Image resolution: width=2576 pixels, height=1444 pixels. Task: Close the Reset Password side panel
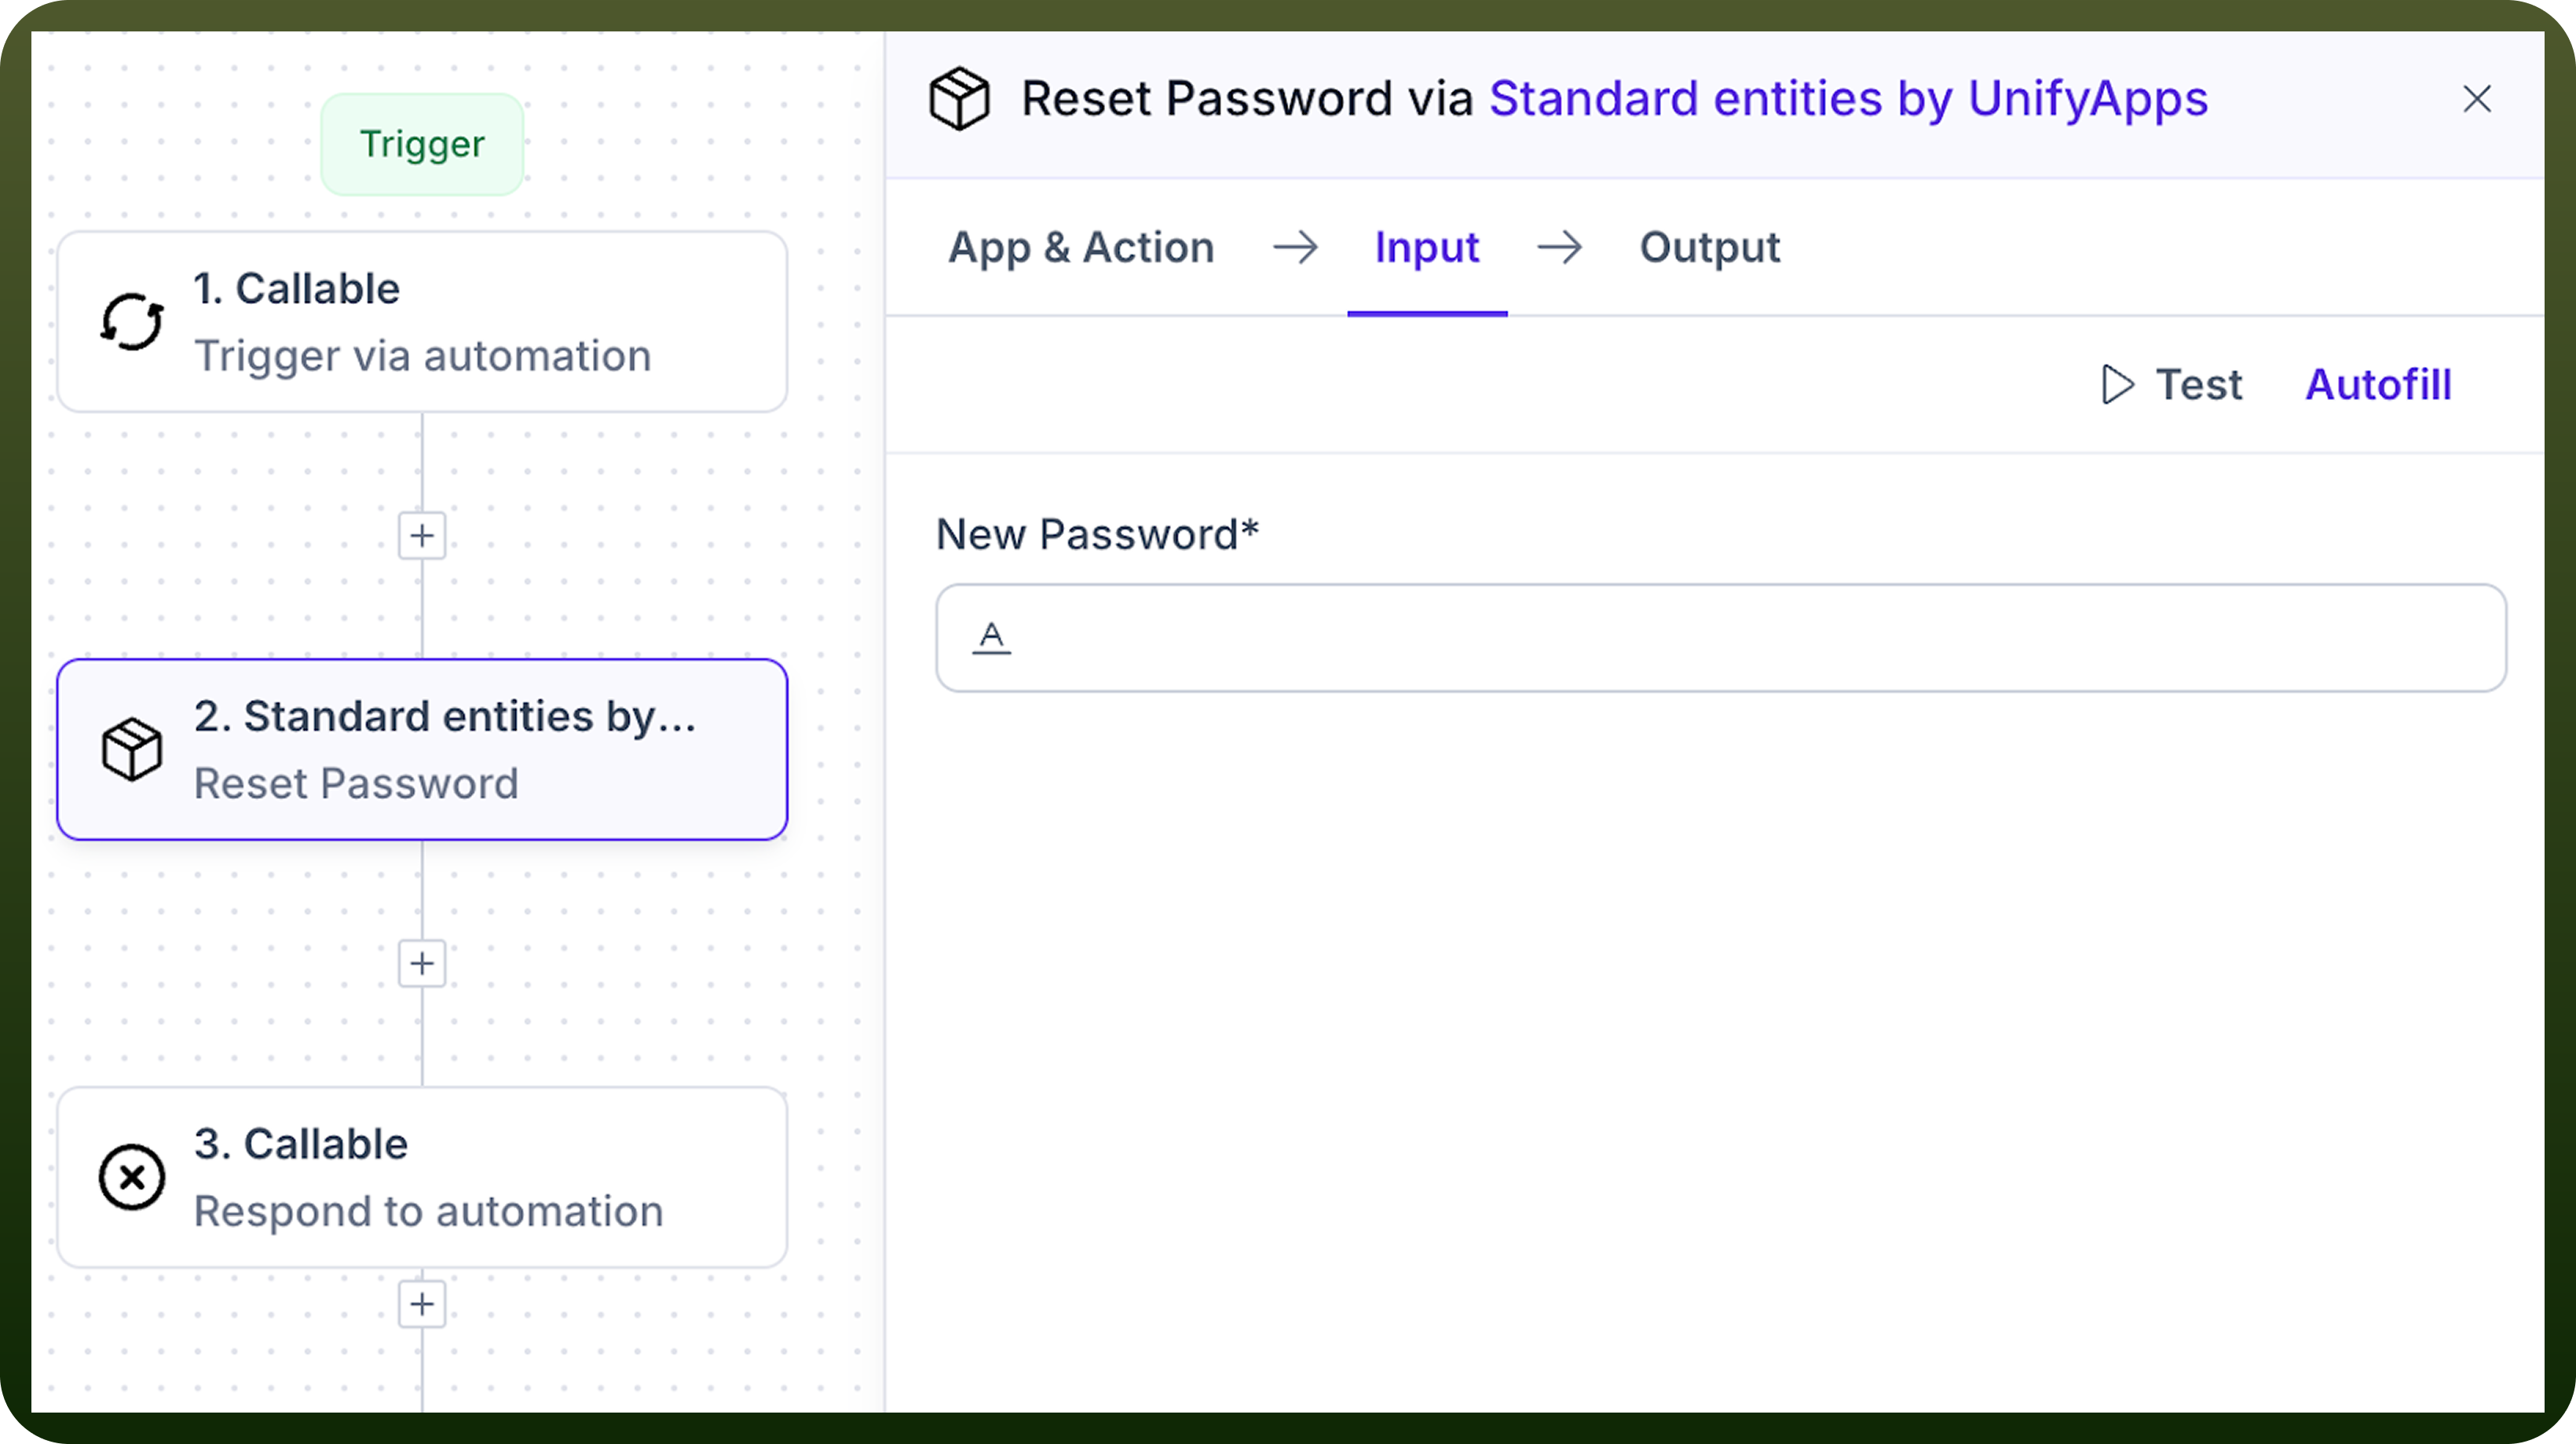click(x=2476, y=99)
